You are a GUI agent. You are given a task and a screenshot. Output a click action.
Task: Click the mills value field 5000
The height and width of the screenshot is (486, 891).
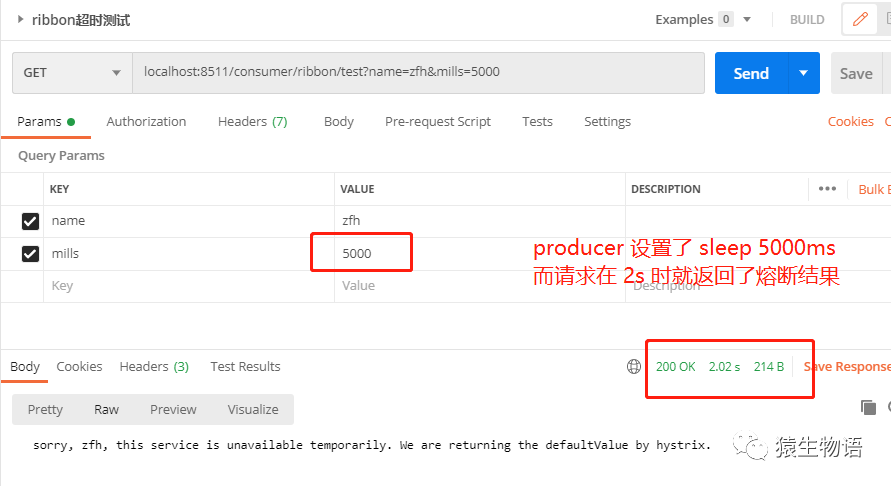pyautogui.click(x=361, y=253)
